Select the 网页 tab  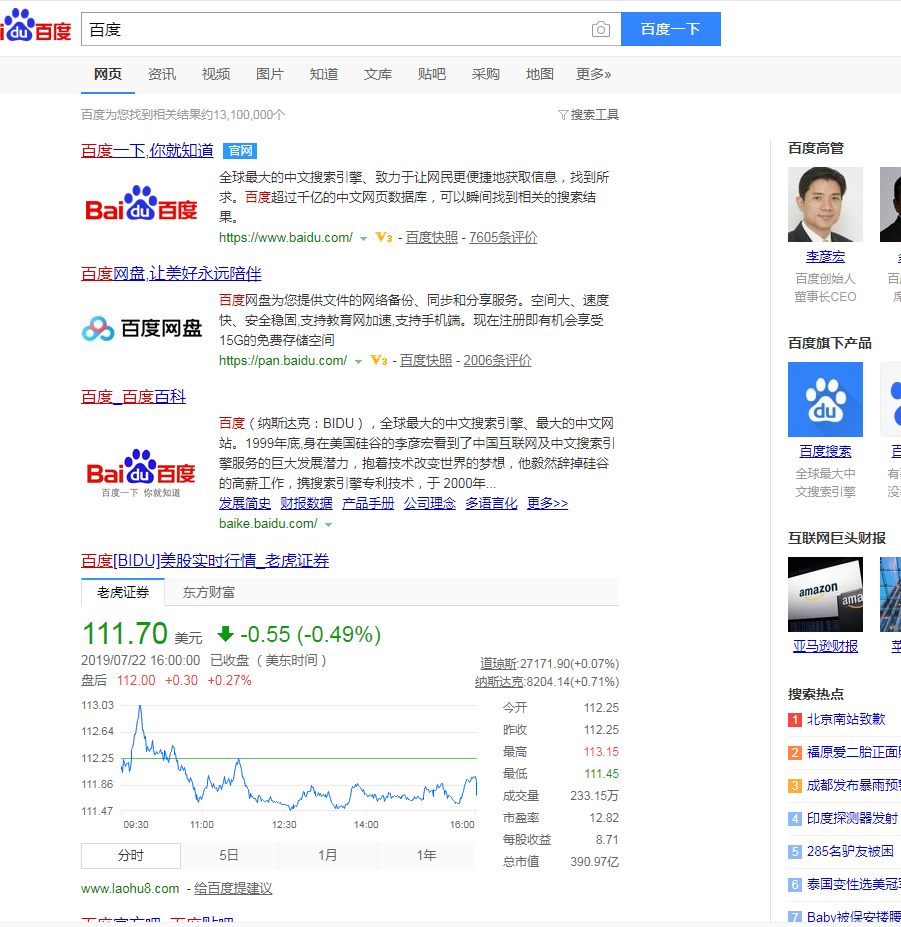click(x=108, y=74)
